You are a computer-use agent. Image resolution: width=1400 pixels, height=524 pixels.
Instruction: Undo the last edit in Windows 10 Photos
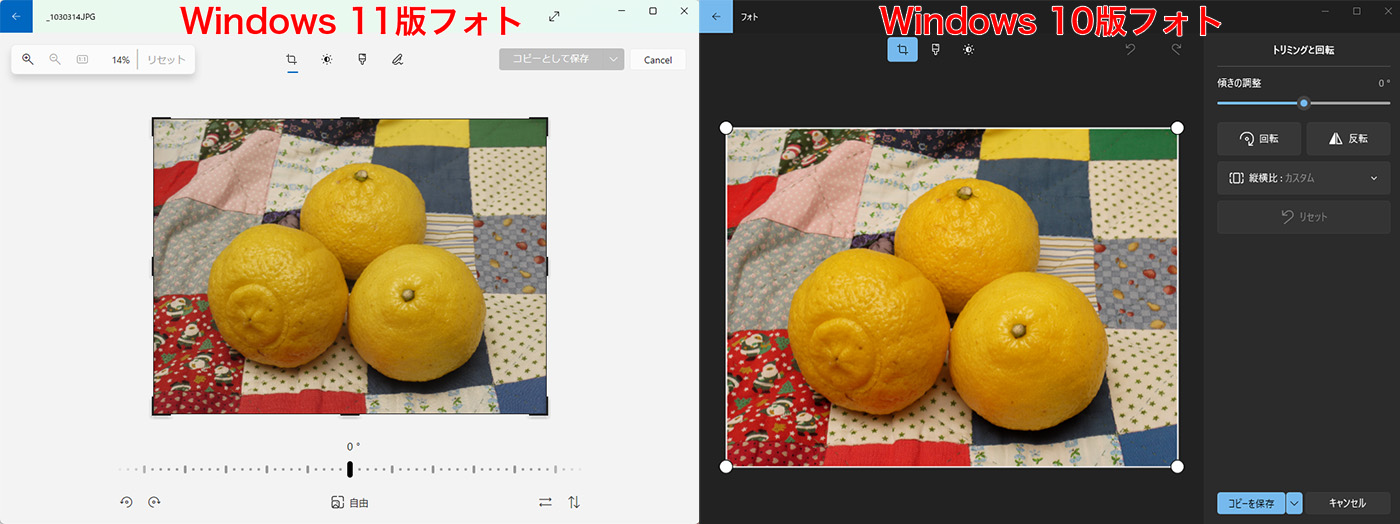(x=1130, y=49)
